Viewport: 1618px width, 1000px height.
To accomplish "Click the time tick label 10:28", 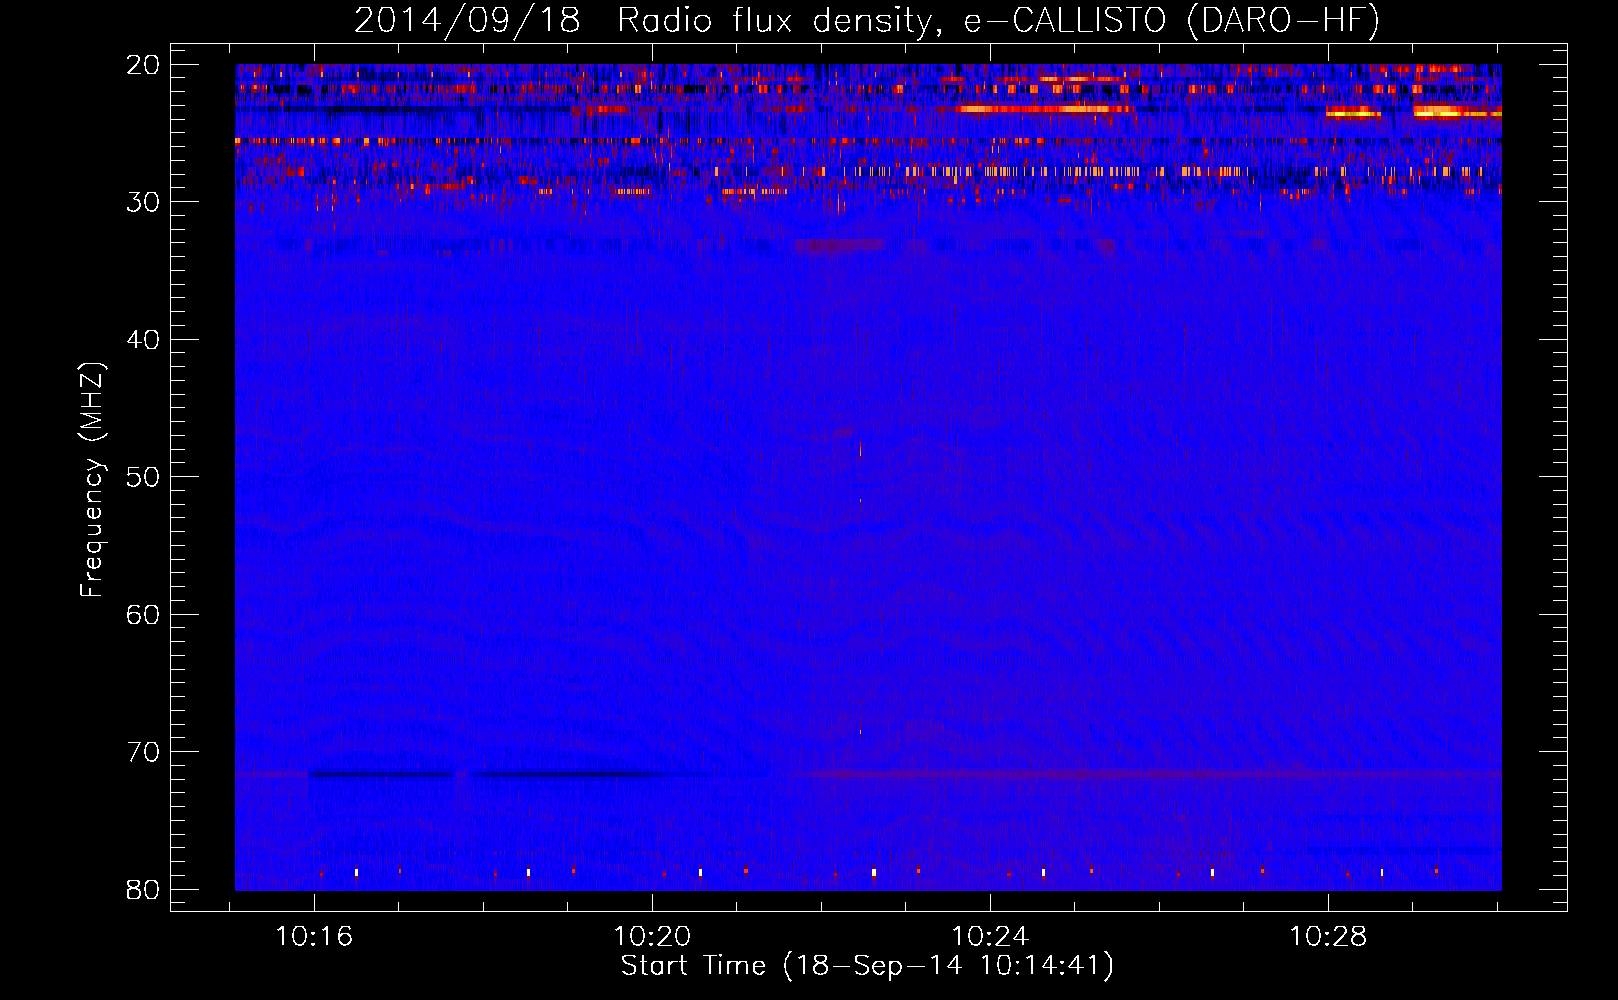I will 1328,937.
